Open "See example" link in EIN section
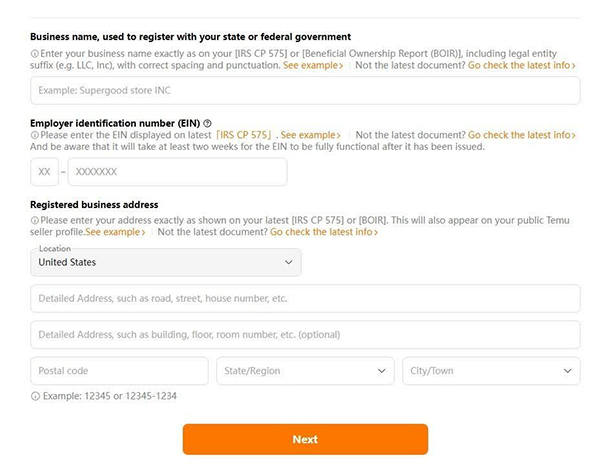The height and width of the screenshot is (471, 600). pyautogui.click(x=310, y=135)
